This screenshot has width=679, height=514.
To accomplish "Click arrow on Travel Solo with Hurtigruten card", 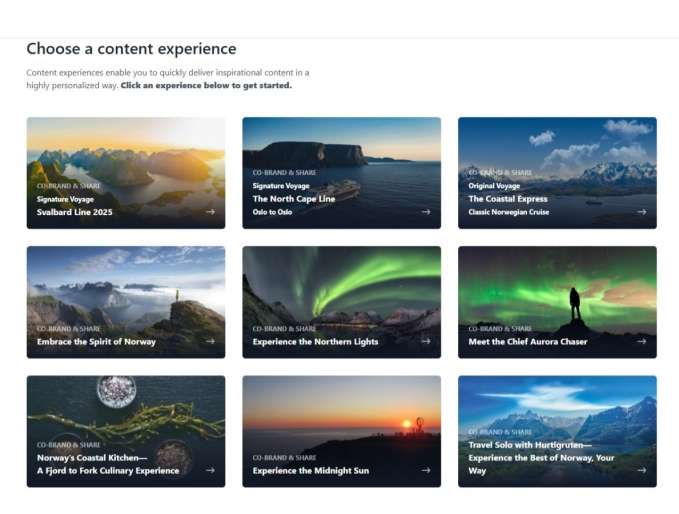I will 642,470.
